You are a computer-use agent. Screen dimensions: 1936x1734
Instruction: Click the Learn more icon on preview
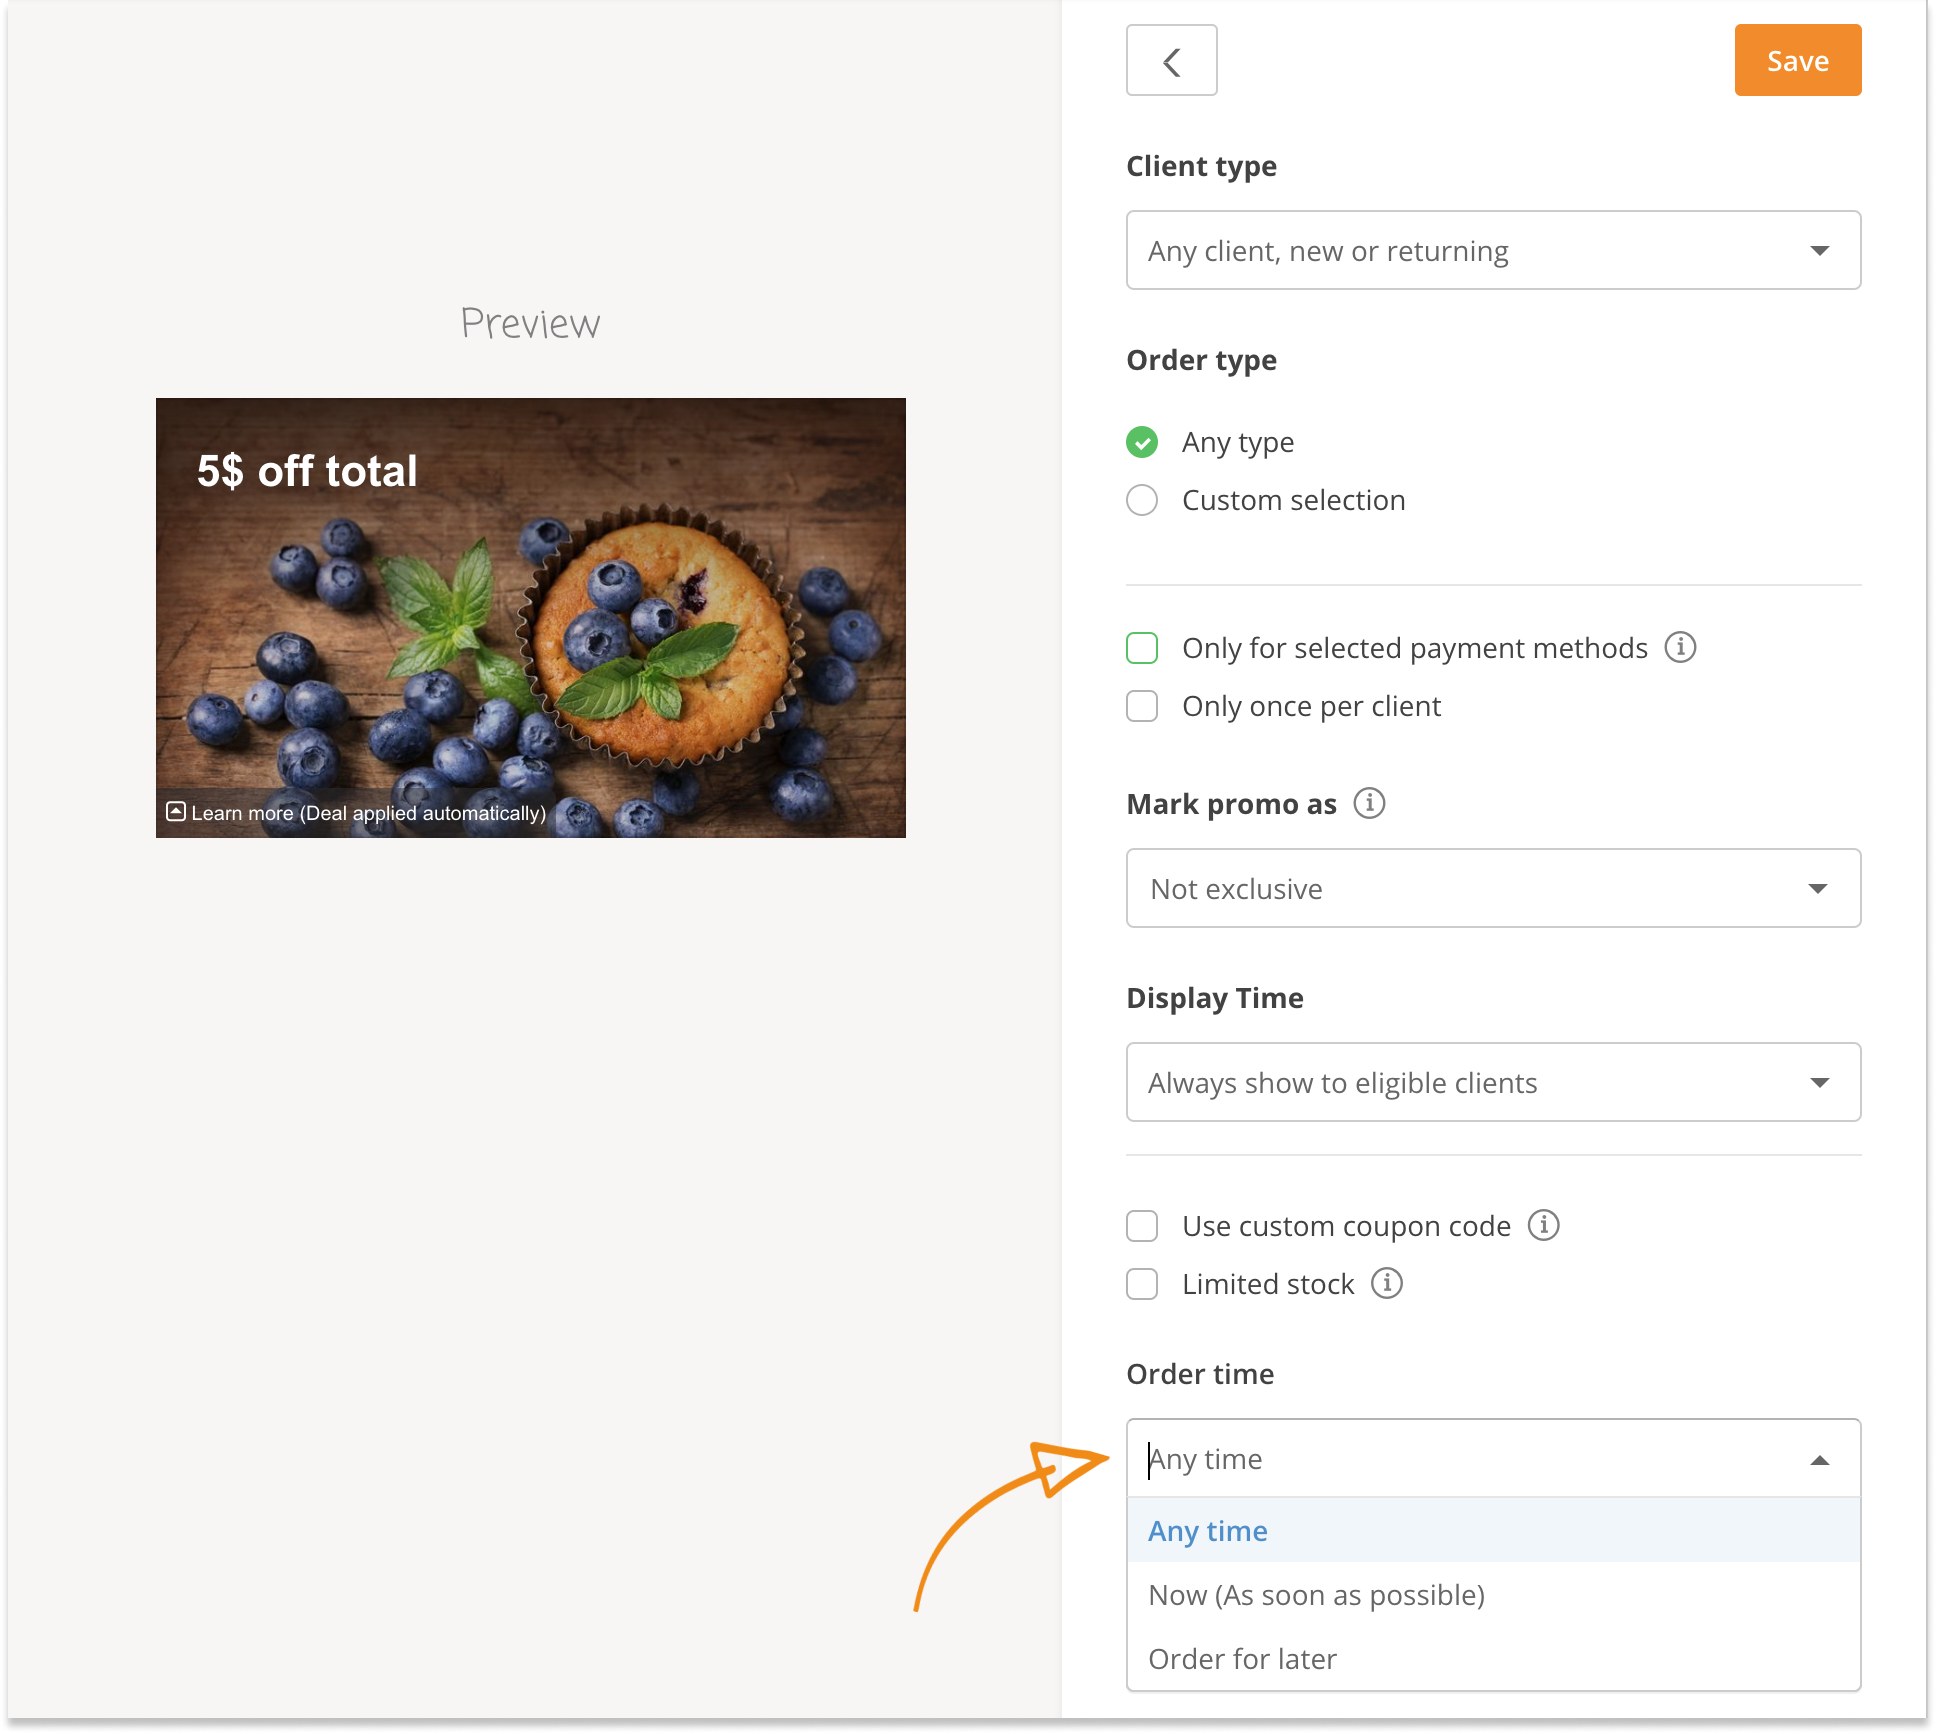coord(176,811)
